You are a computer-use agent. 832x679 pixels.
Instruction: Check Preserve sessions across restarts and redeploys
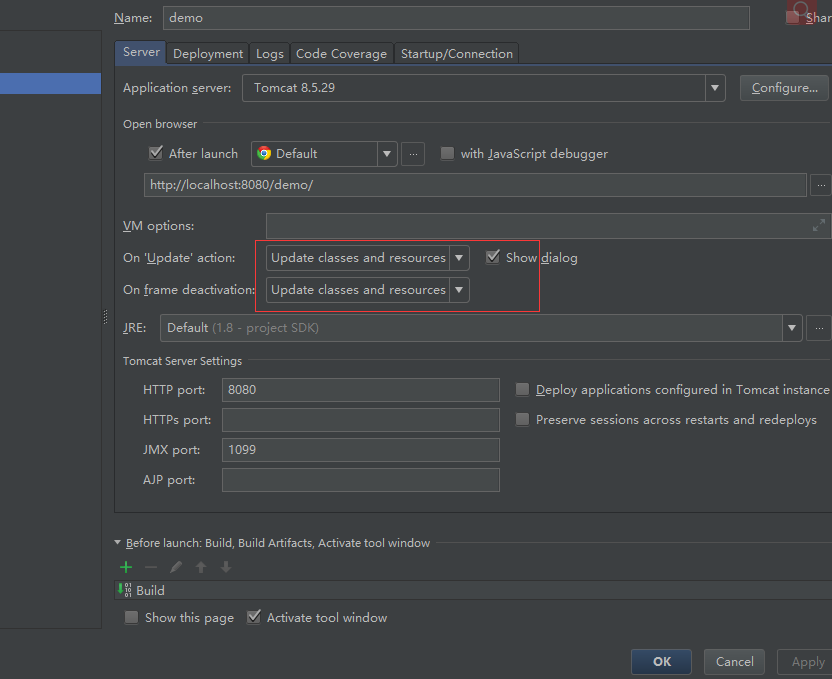[x=522, y=420]
